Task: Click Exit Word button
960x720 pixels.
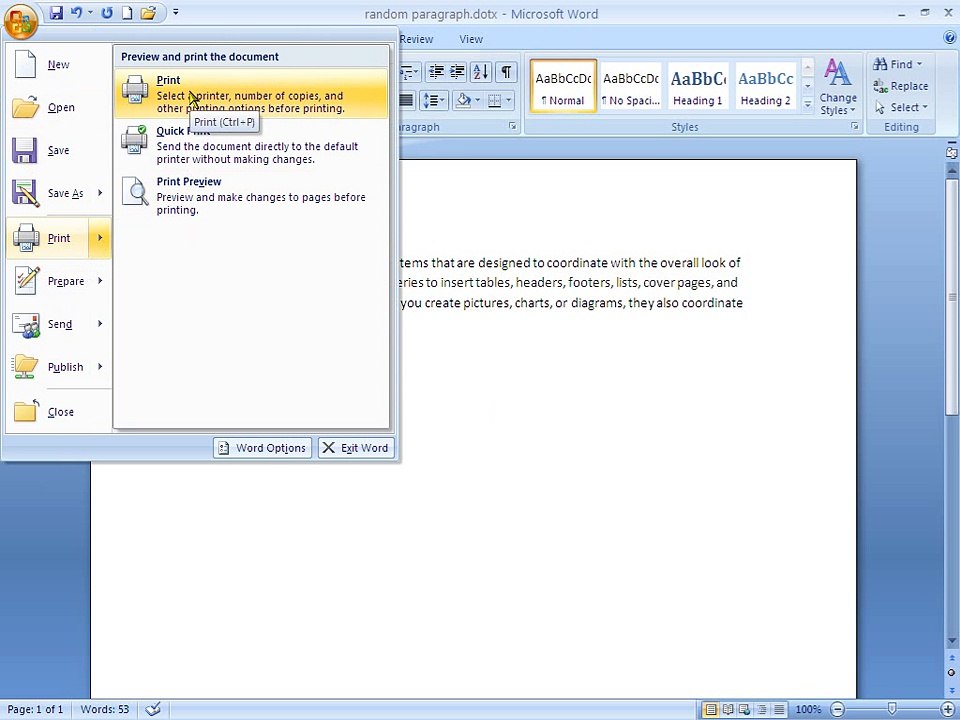Action: [x=356, y=448]
